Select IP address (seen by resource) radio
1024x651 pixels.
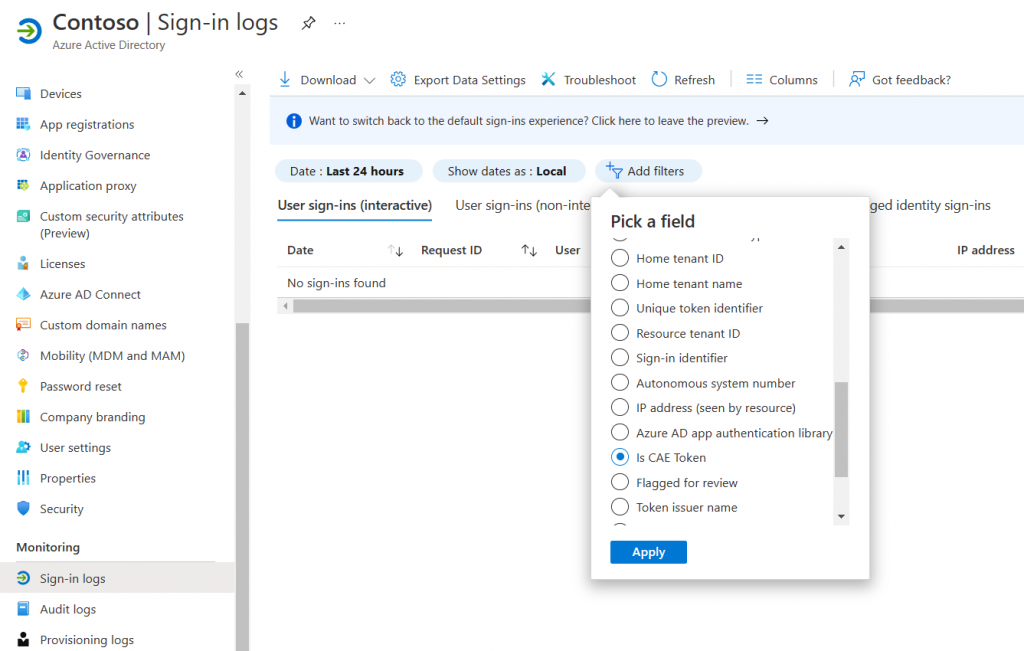[x=620, y=407]
